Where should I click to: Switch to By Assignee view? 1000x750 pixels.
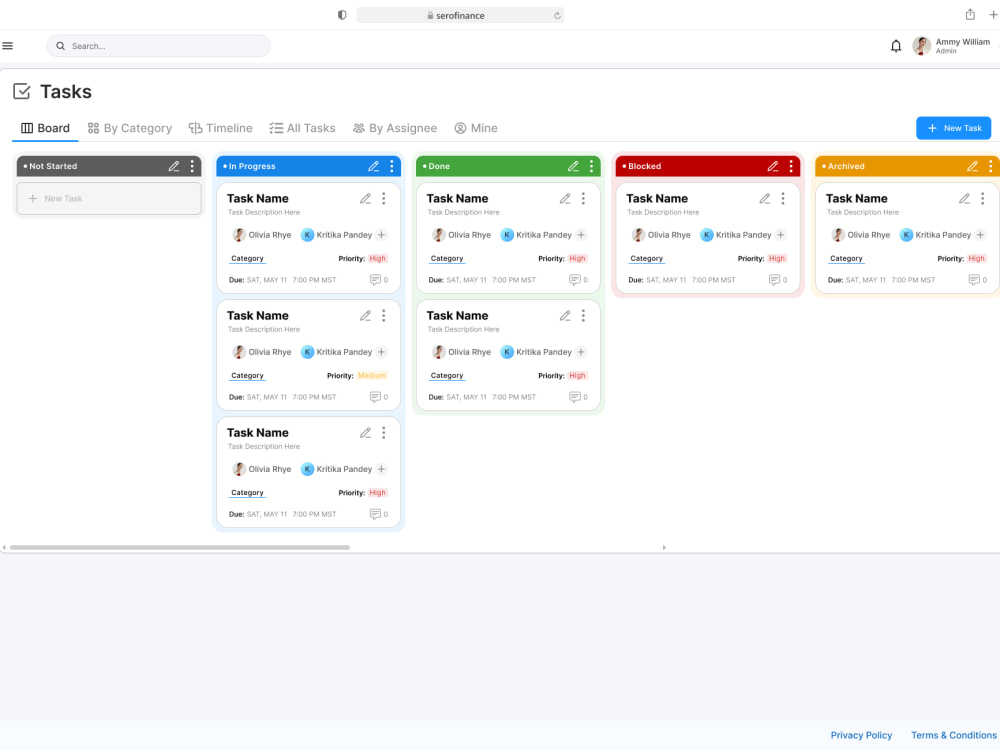(x=395, y=128)
